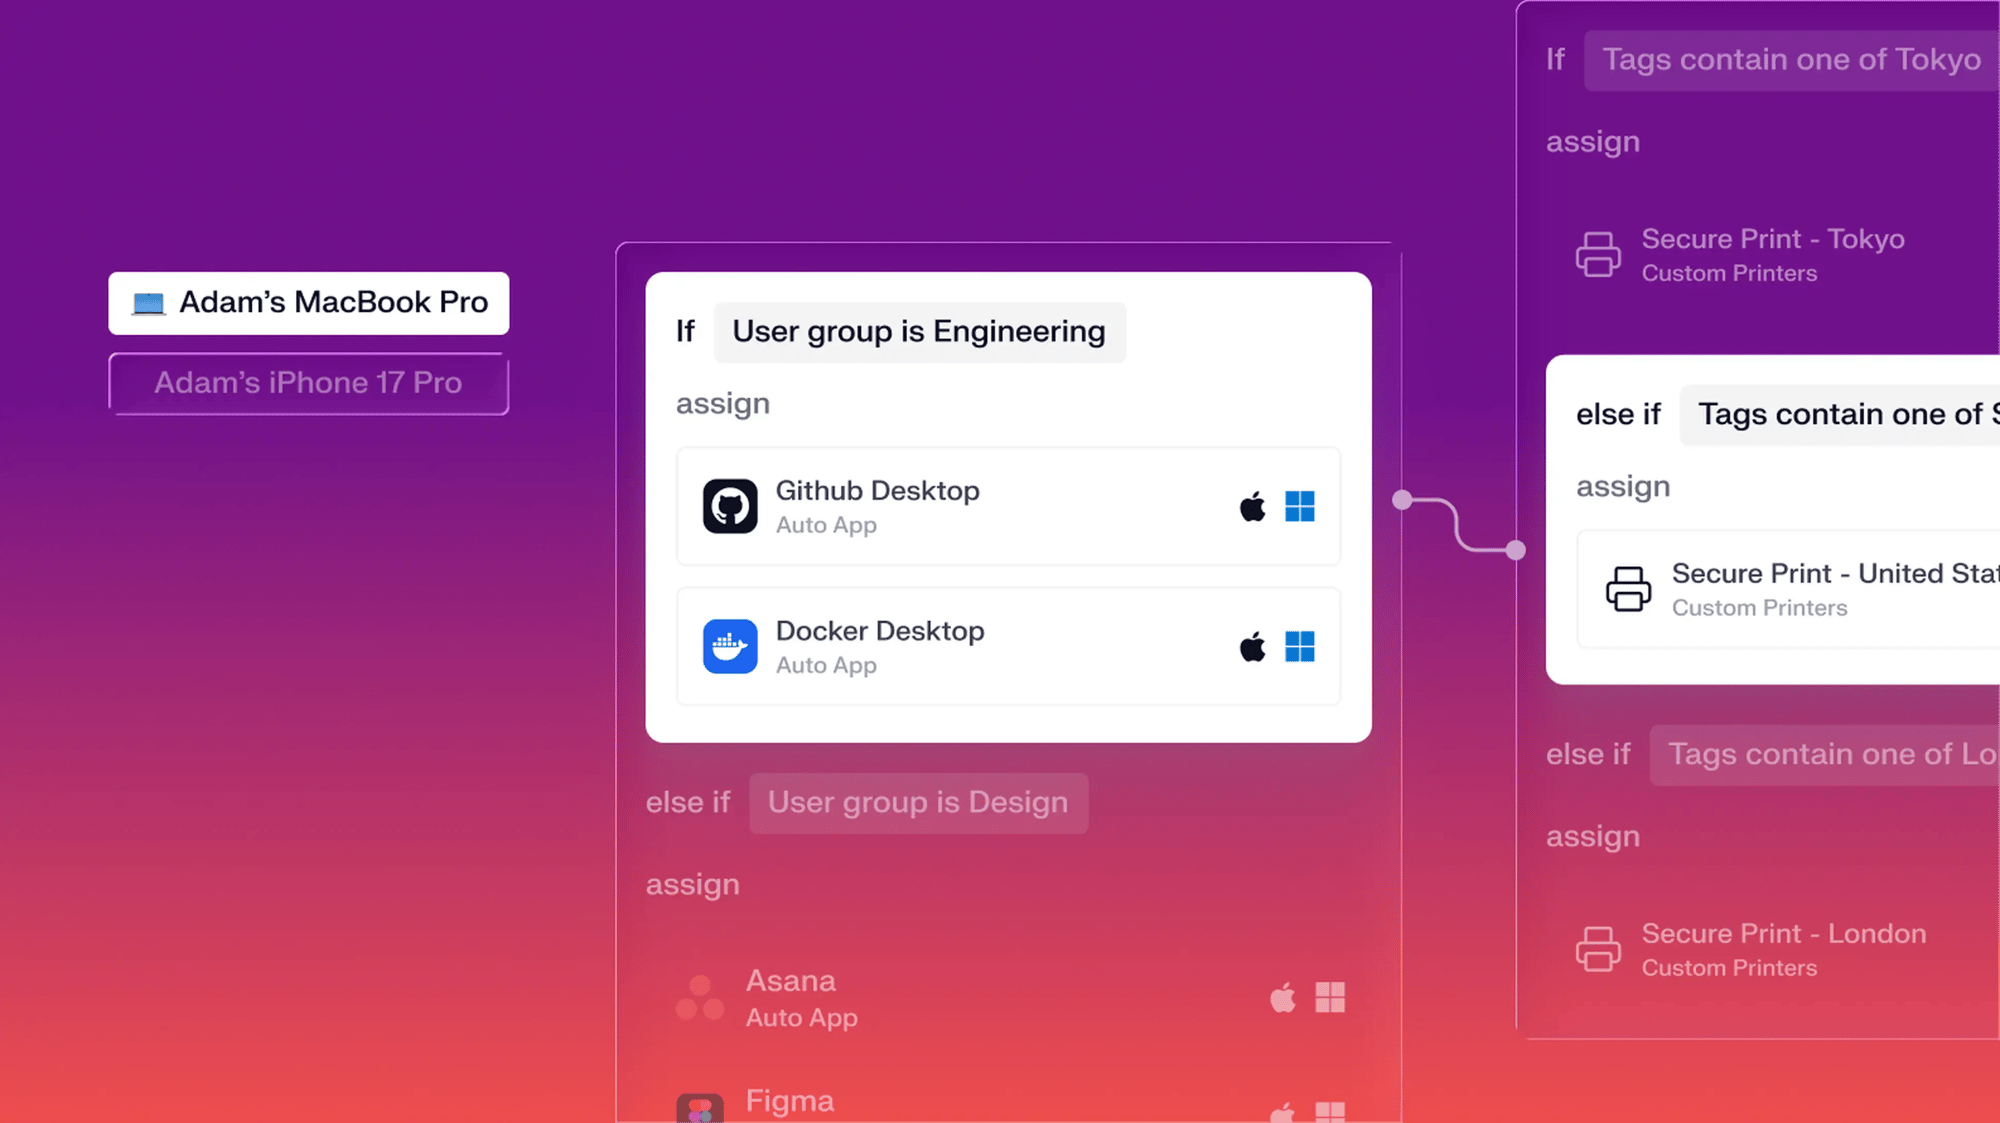Click the Windows icon on the Docker Desktop row
2000x1123 pixels.
pyautogui.click(x=1302, y=647)
